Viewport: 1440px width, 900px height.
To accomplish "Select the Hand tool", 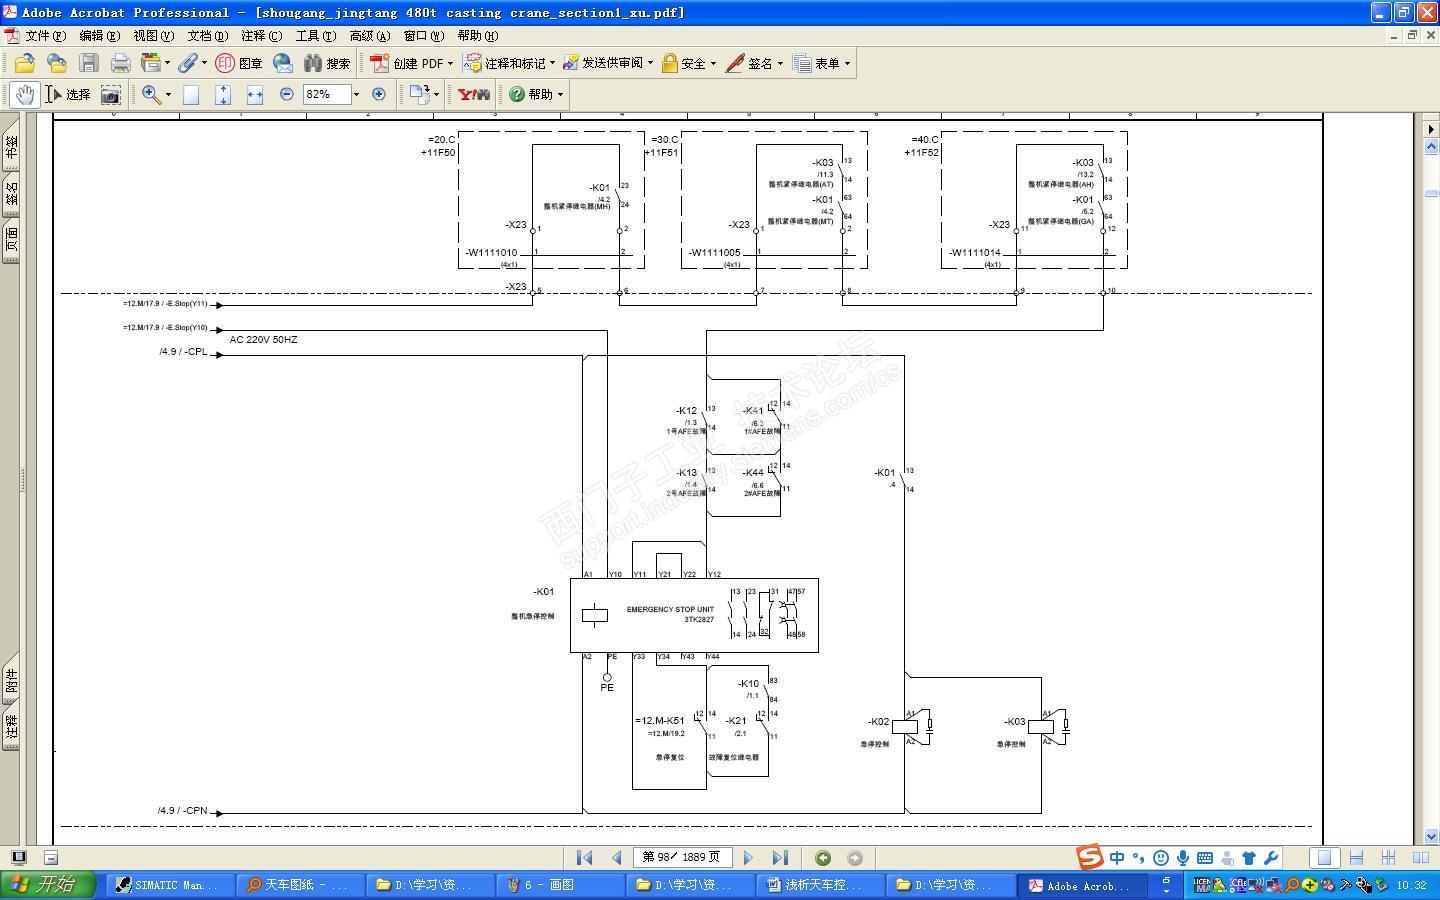I will [25, 94].
